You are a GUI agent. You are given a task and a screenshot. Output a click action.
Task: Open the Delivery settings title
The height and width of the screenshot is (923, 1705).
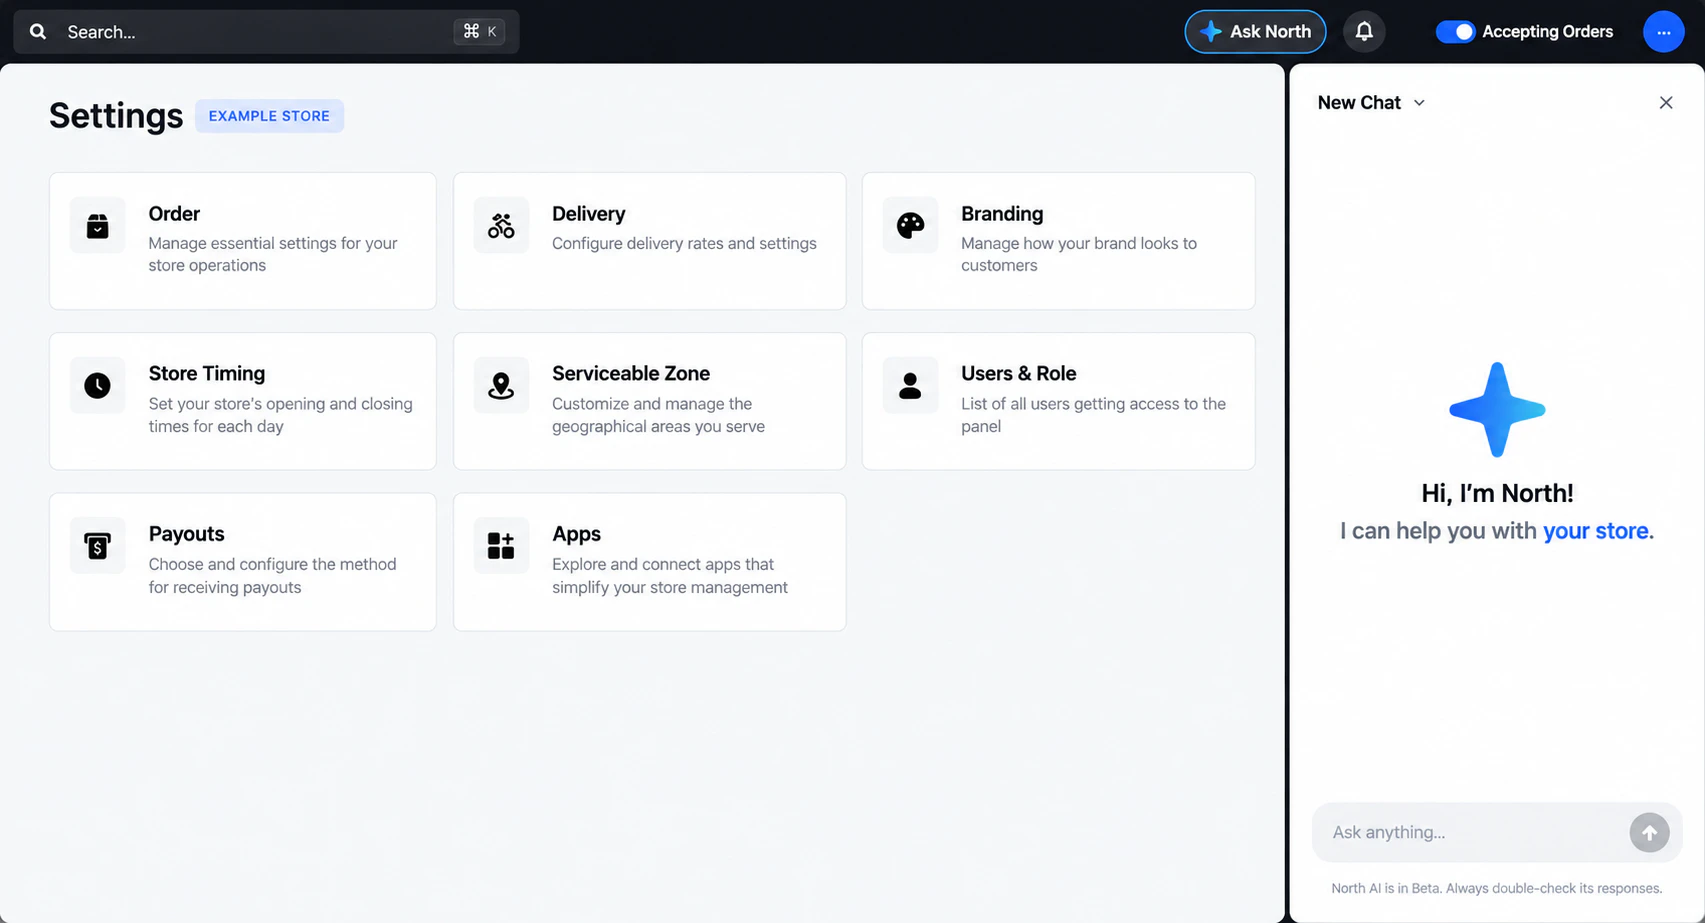(588, 214)
